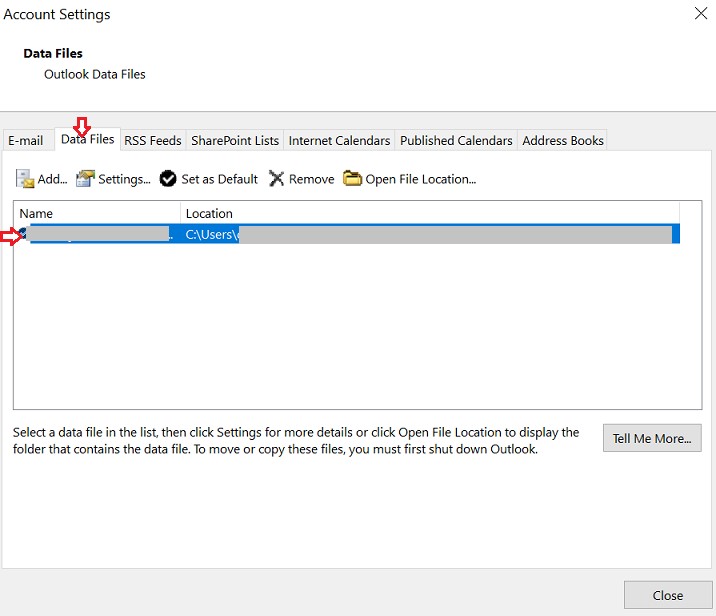Open the Internet Calendars tab
716x616 pixels.
coord(339,140)
